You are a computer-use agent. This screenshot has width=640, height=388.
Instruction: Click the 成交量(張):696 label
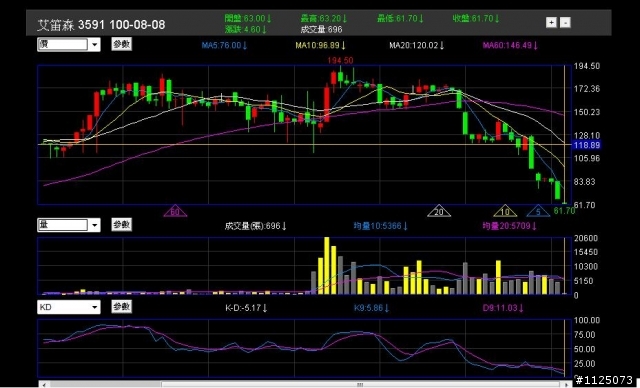[256, 226]
